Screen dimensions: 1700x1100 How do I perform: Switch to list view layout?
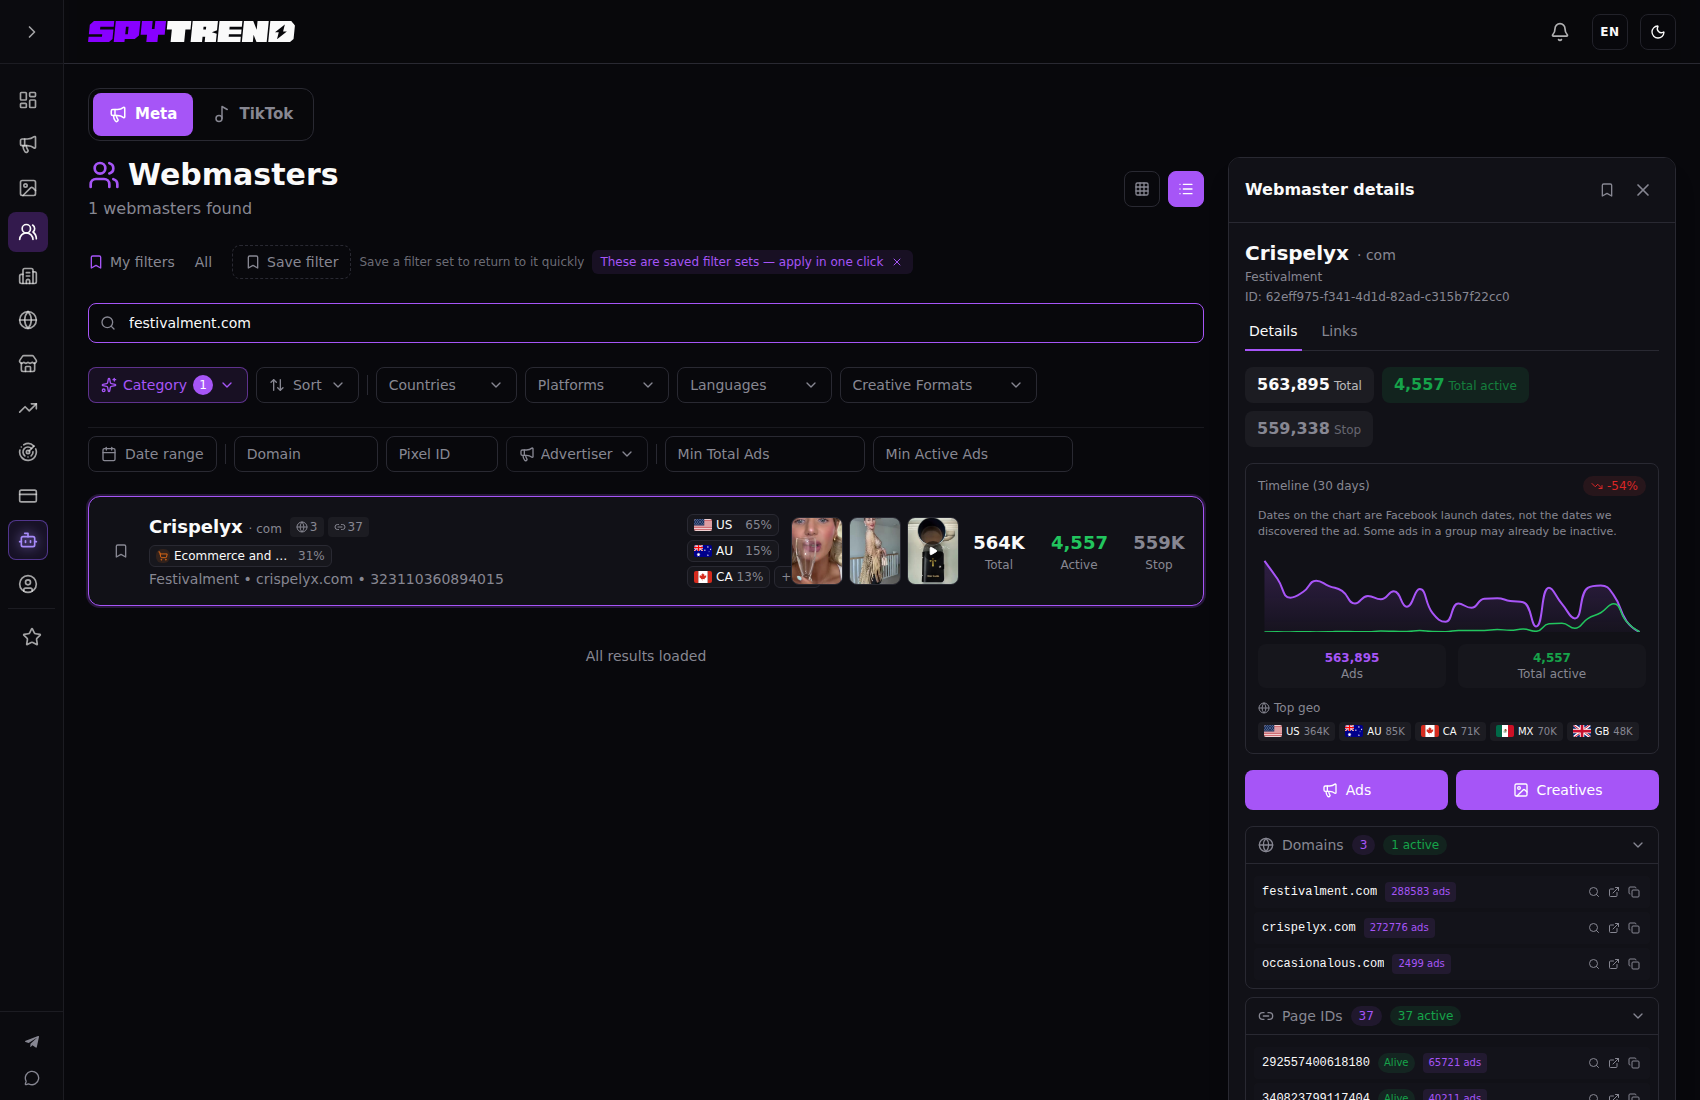point(1186,189)
